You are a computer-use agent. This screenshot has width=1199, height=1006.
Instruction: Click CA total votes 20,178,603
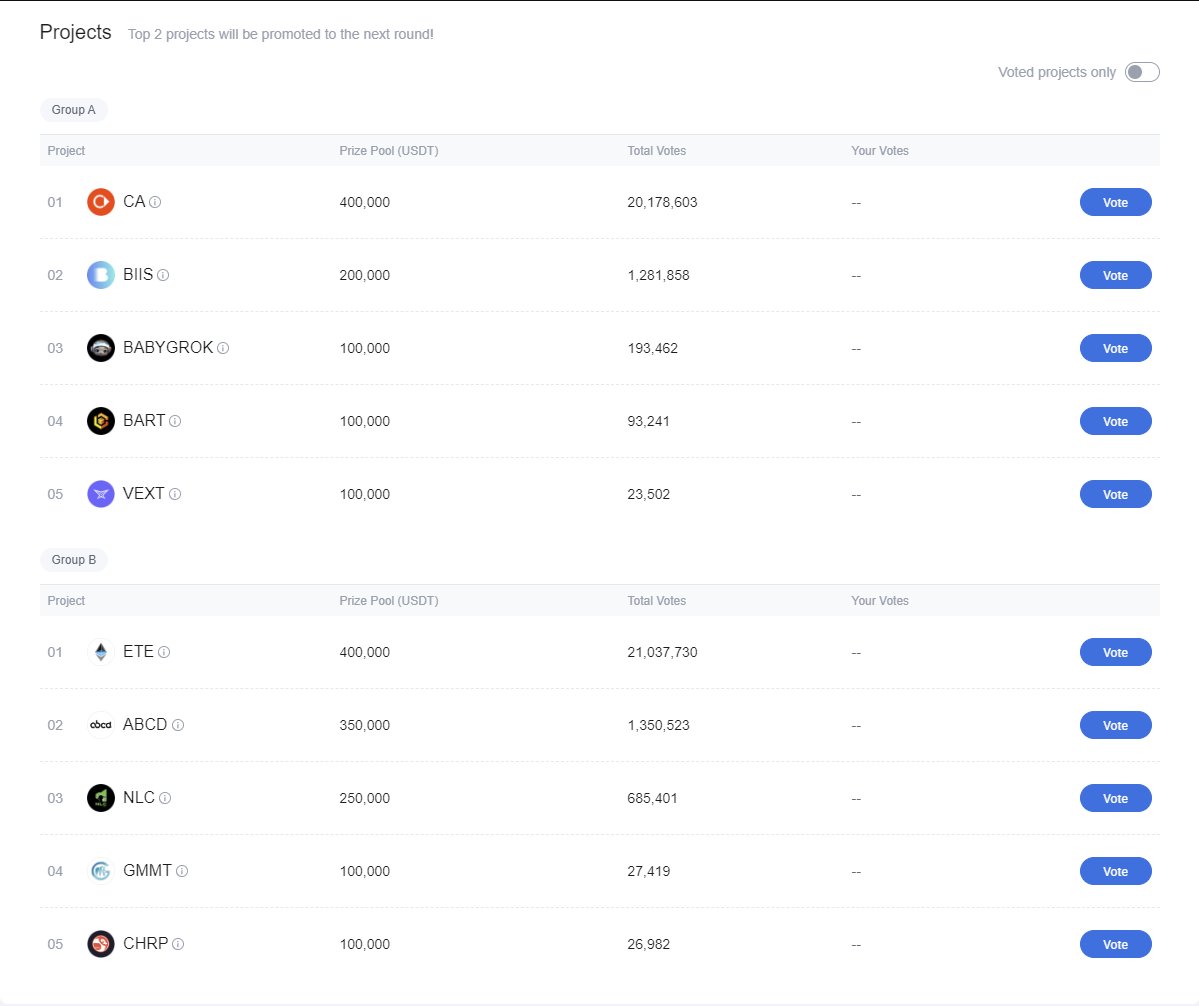pos(662,203)
